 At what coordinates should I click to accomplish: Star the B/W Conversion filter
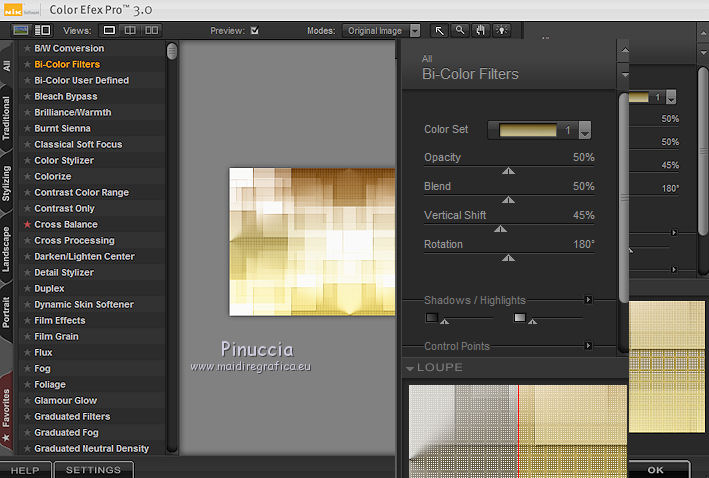coord(28,48)
